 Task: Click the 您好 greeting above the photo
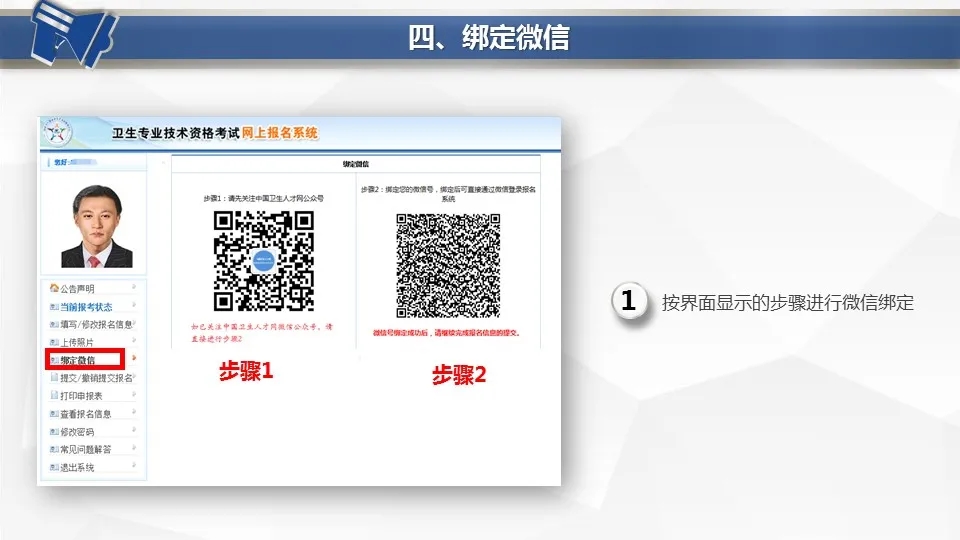tap(60, 162)
